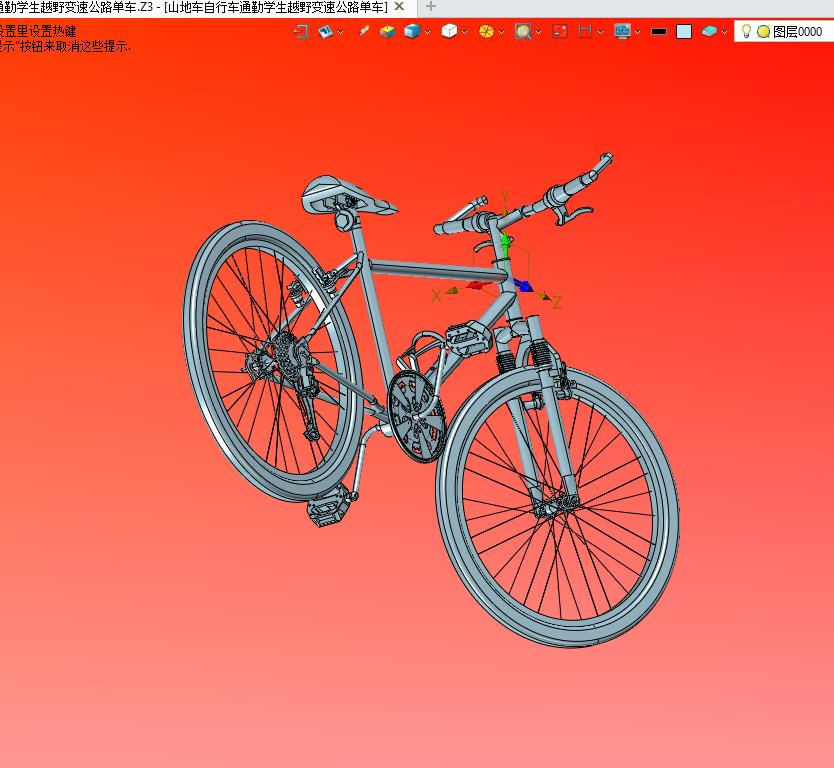The height and width of the screenshot is (768, 834).
Task: Open the dropdown beside the monitor icon
Action: tap(637, 32)
